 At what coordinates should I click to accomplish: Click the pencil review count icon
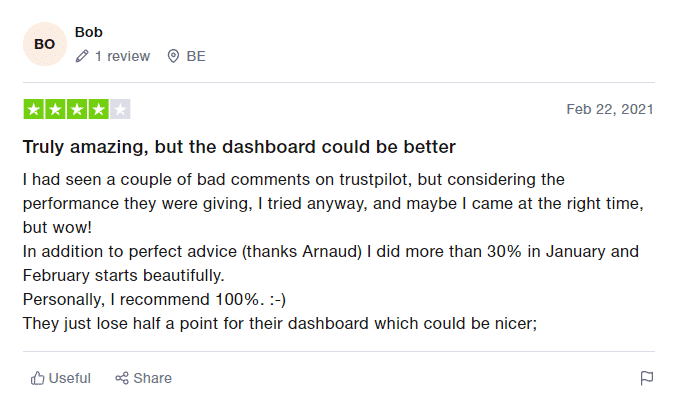click(82, 56)
